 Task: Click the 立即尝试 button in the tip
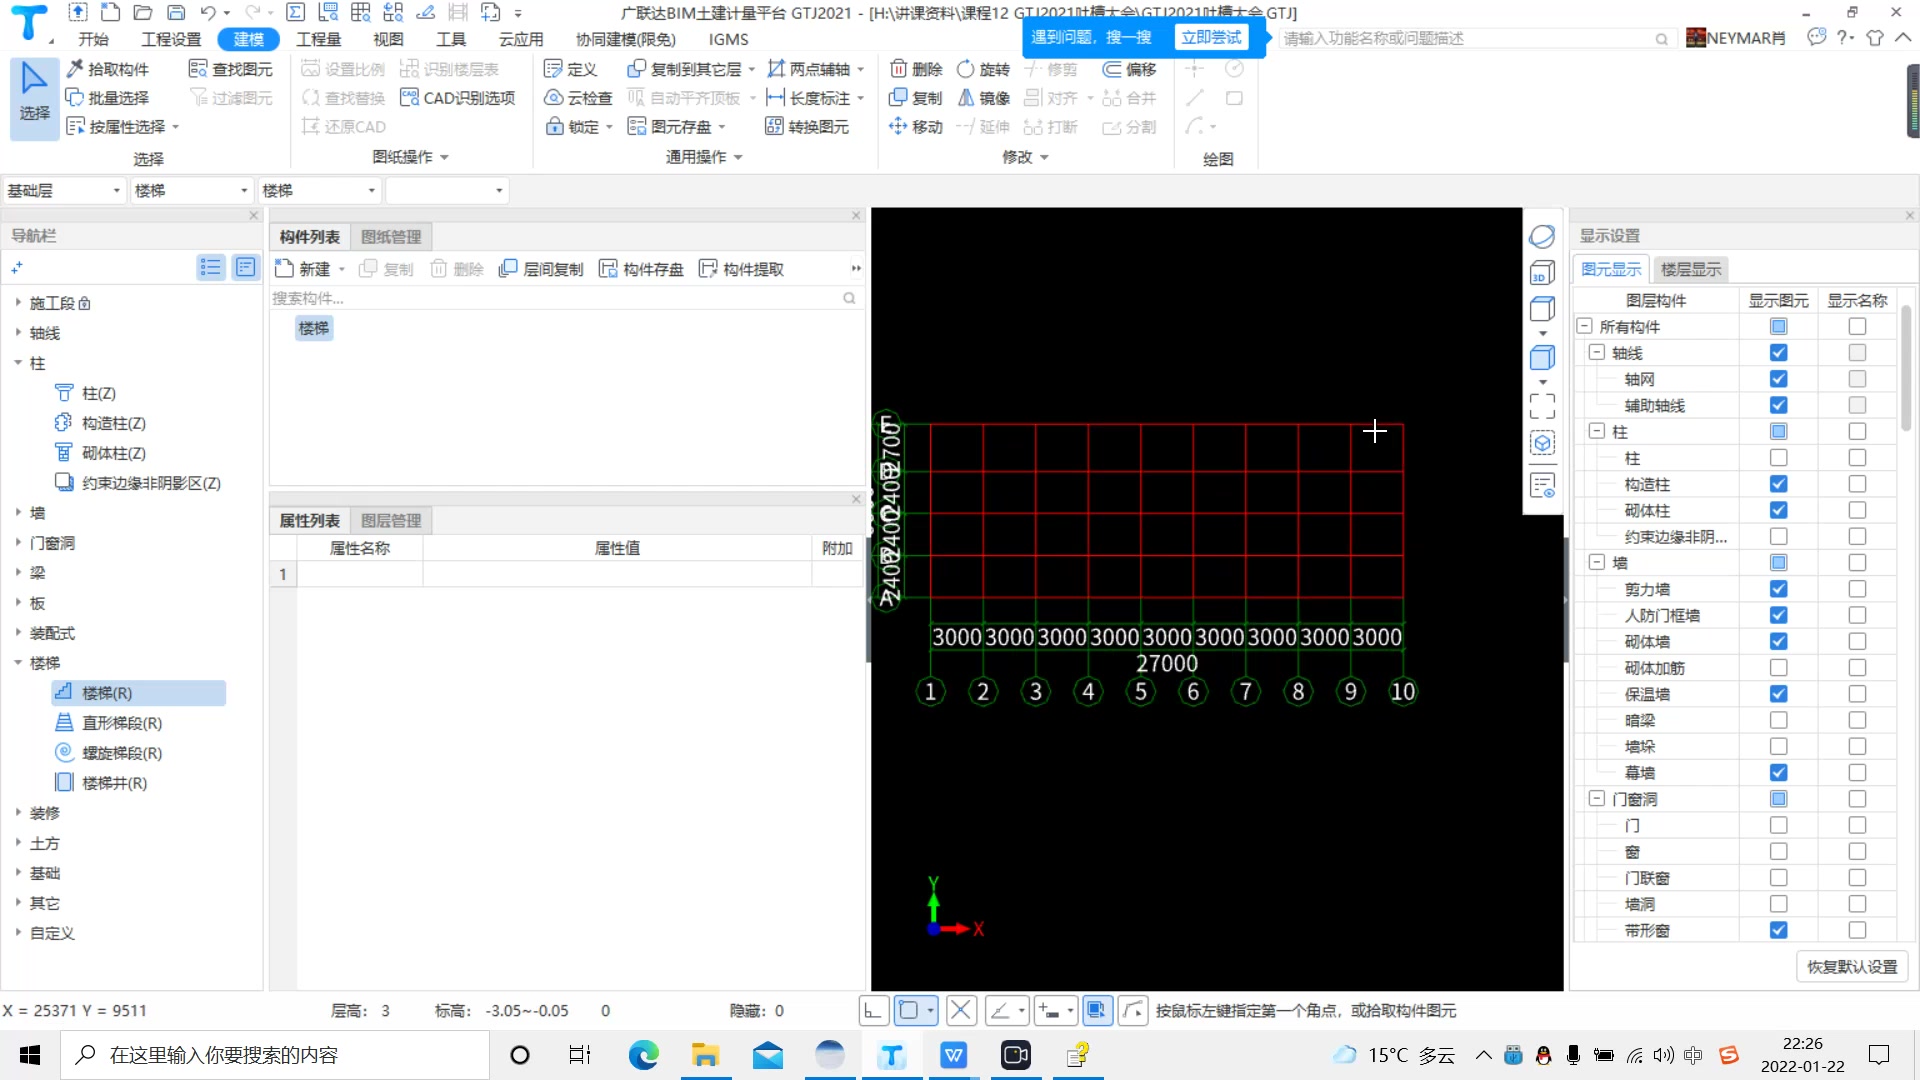(1210, 38)
